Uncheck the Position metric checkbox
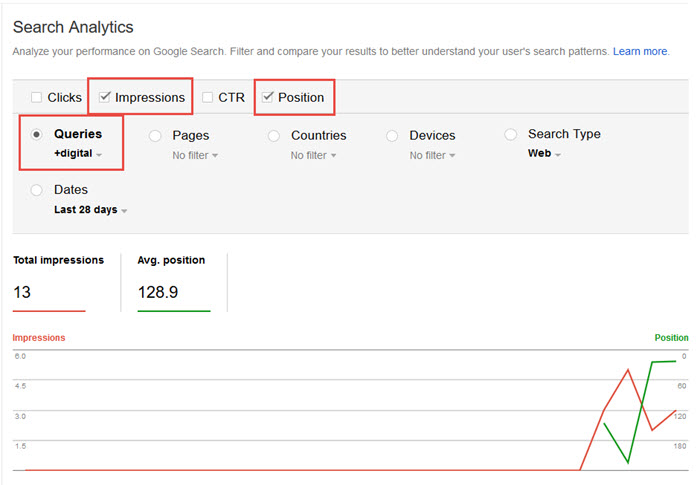This screenshot has height=485, width=700. tap(267, 98)
